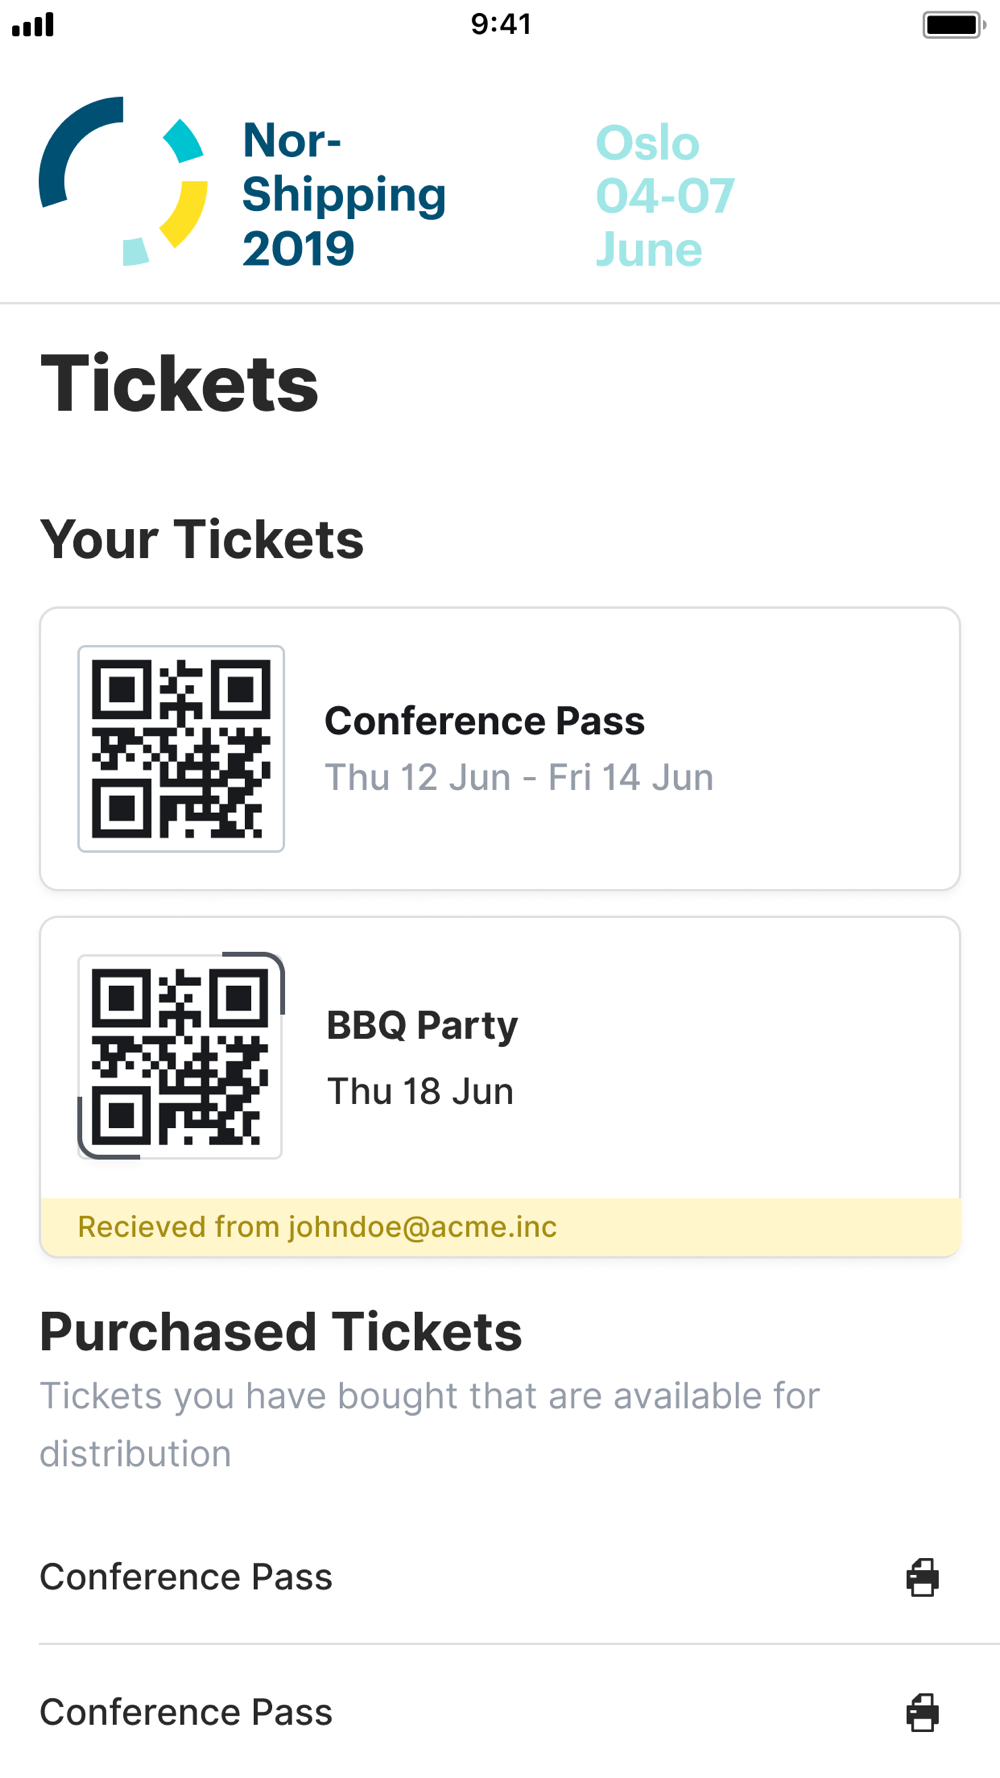
Task: Tap the Nor-Shipping circular logo icon
Action: tap(123, 181)
